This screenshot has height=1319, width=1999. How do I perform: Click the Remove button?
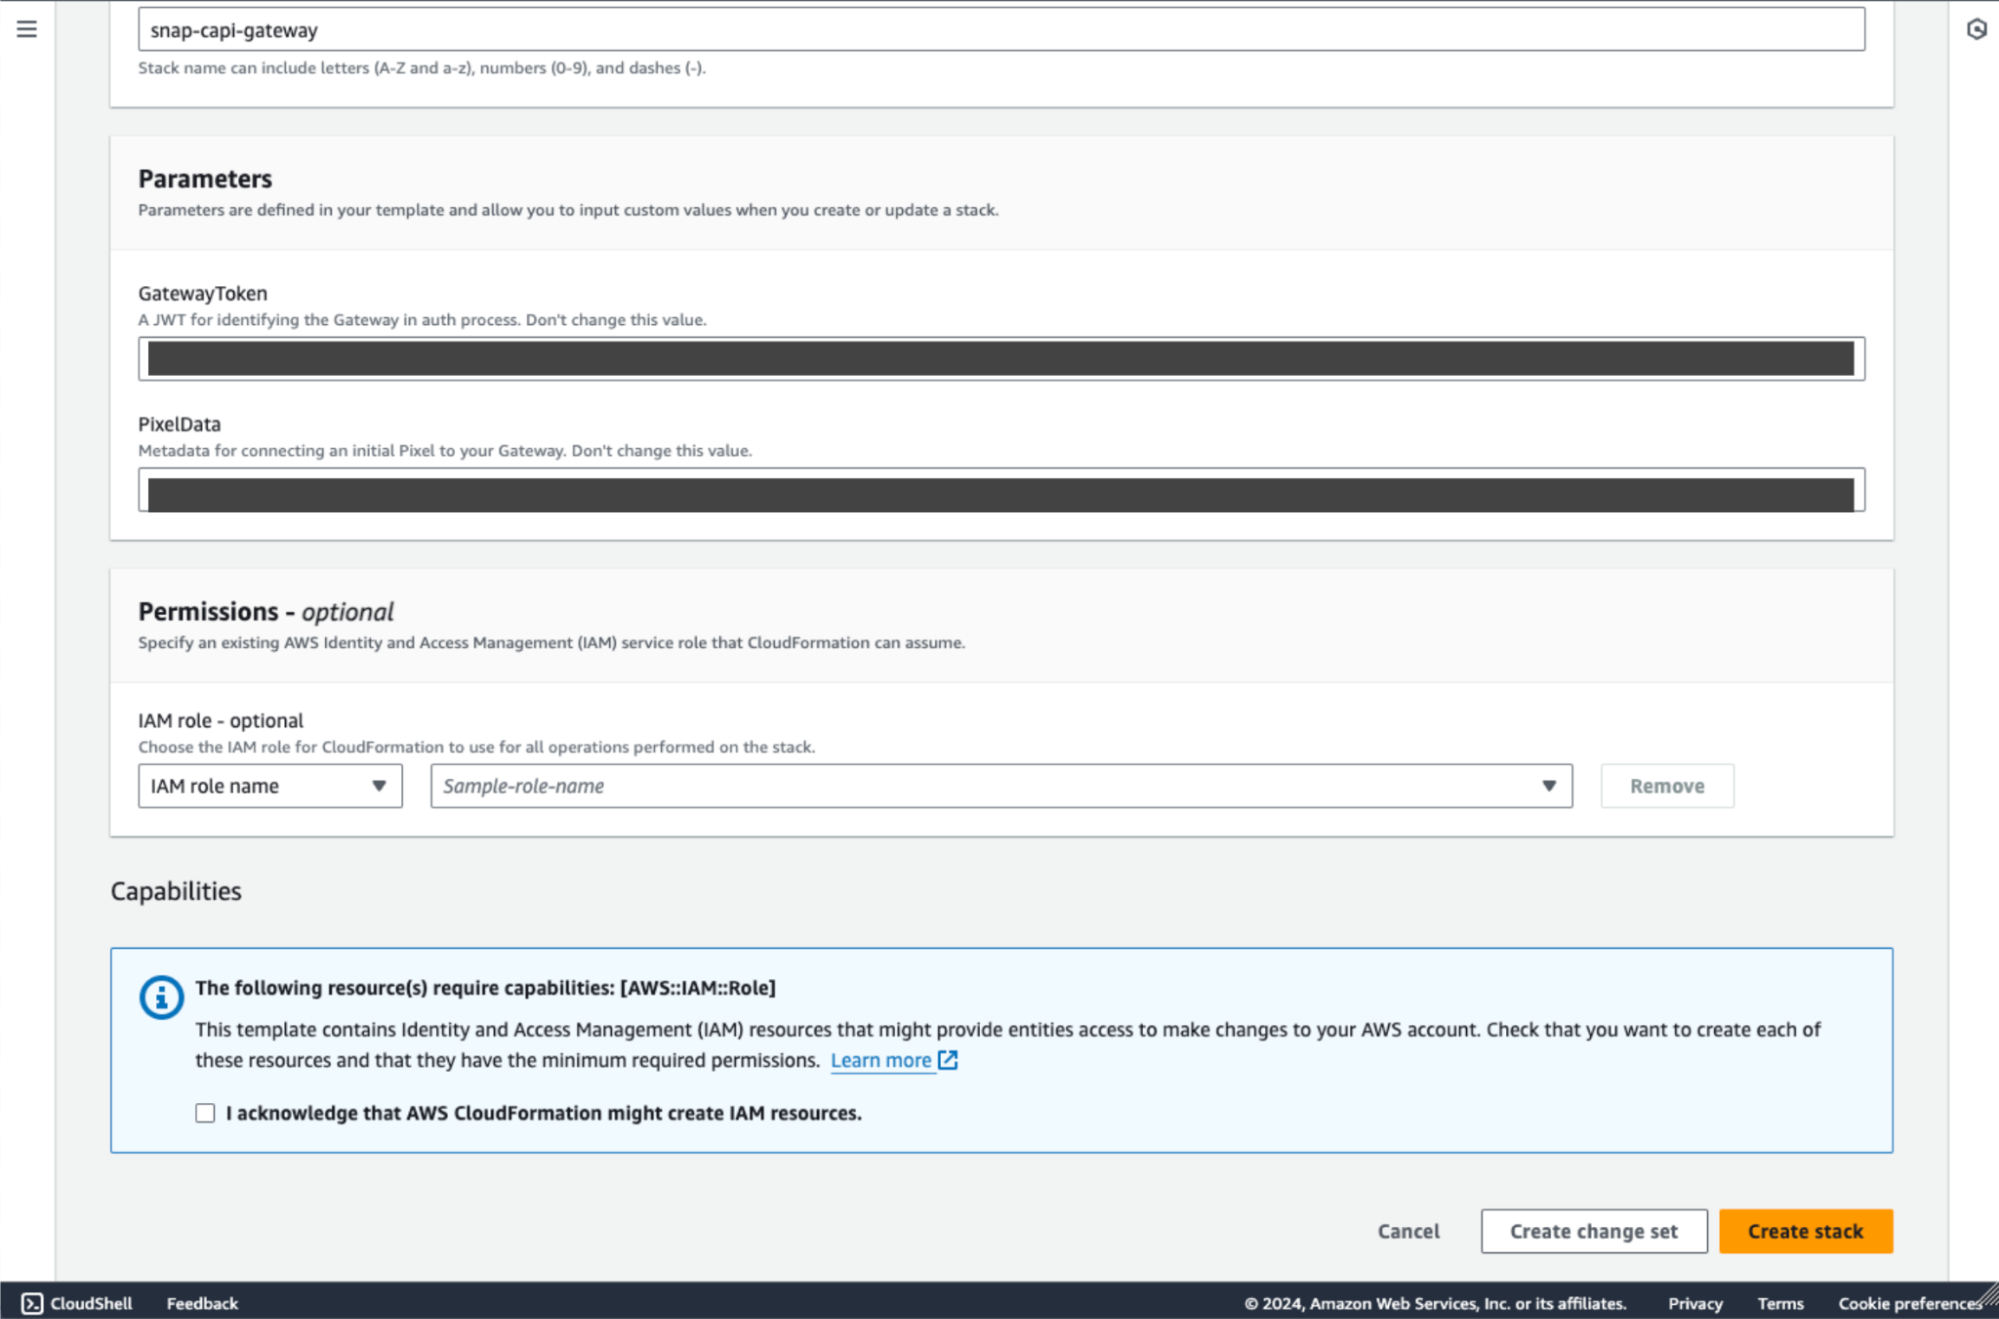coord(1667,786)
